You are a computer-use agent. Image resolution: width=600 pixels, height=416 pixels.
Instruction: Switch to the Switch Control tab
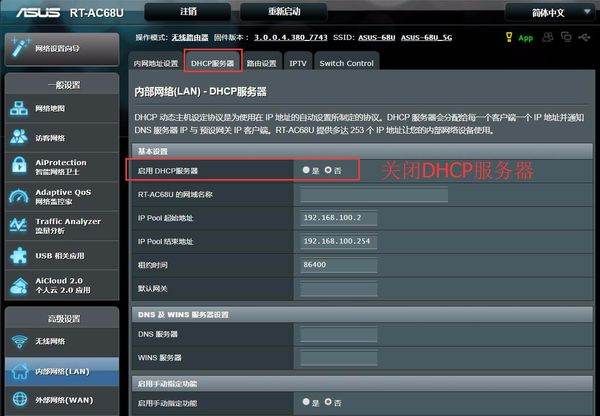point(346,63)
